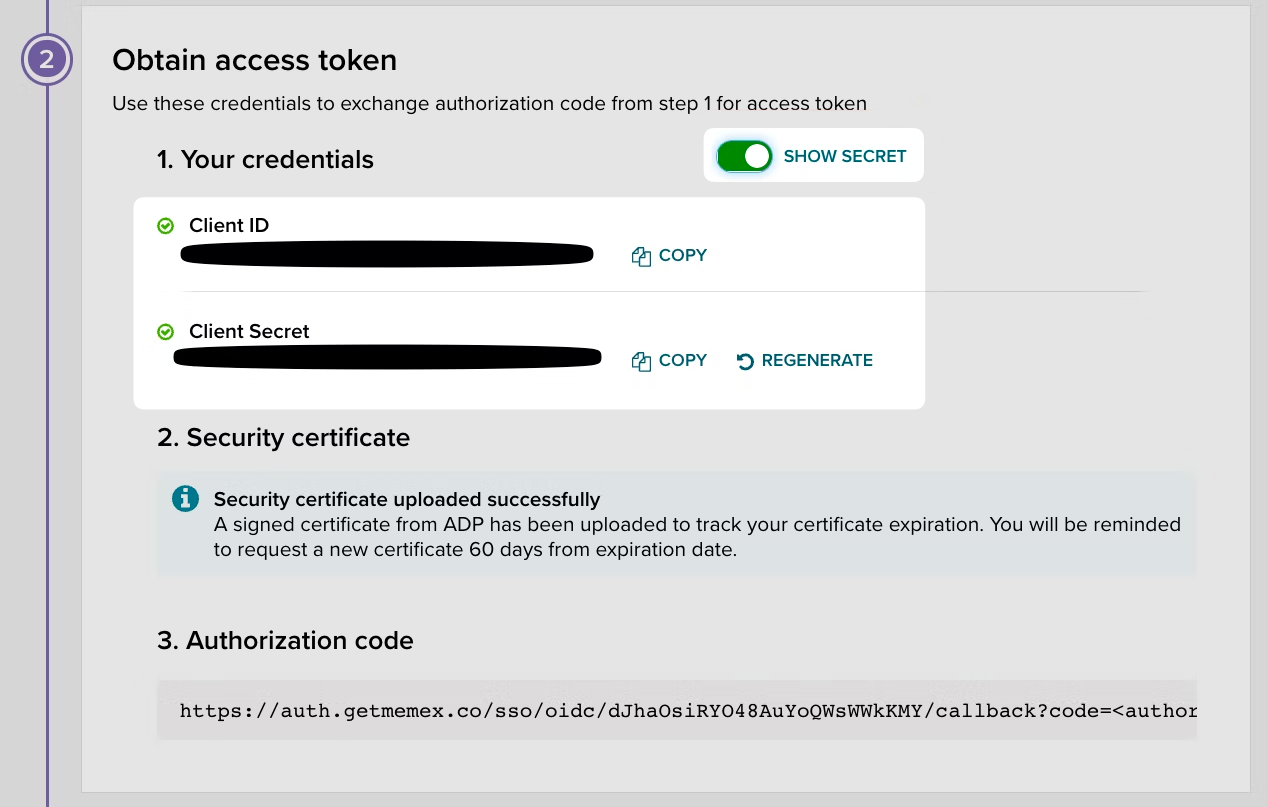Click the green checkmark next to Client Secret
Viewport: 1267px width, 807px height.
pyautogui.click(x=165, y=331)
